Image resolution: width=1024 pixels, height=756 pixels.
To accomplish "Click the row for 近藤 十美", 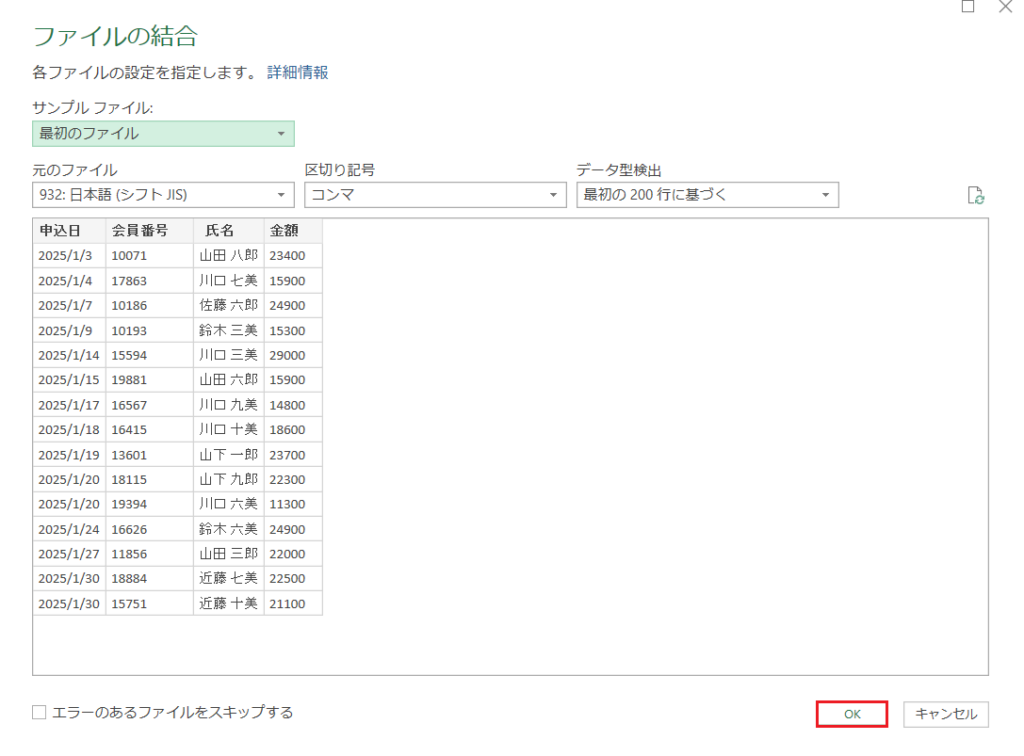I will pyautogui.click(x=228, y=603).
